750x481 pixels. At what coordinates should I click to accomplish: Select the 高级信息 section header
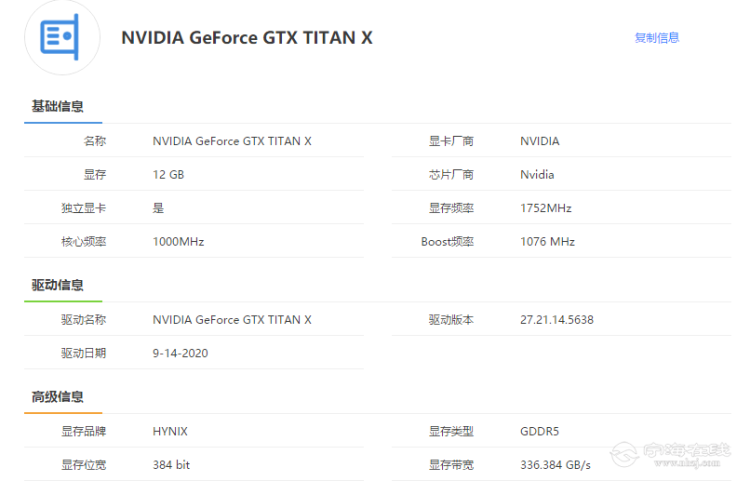(x=57, y=398)
